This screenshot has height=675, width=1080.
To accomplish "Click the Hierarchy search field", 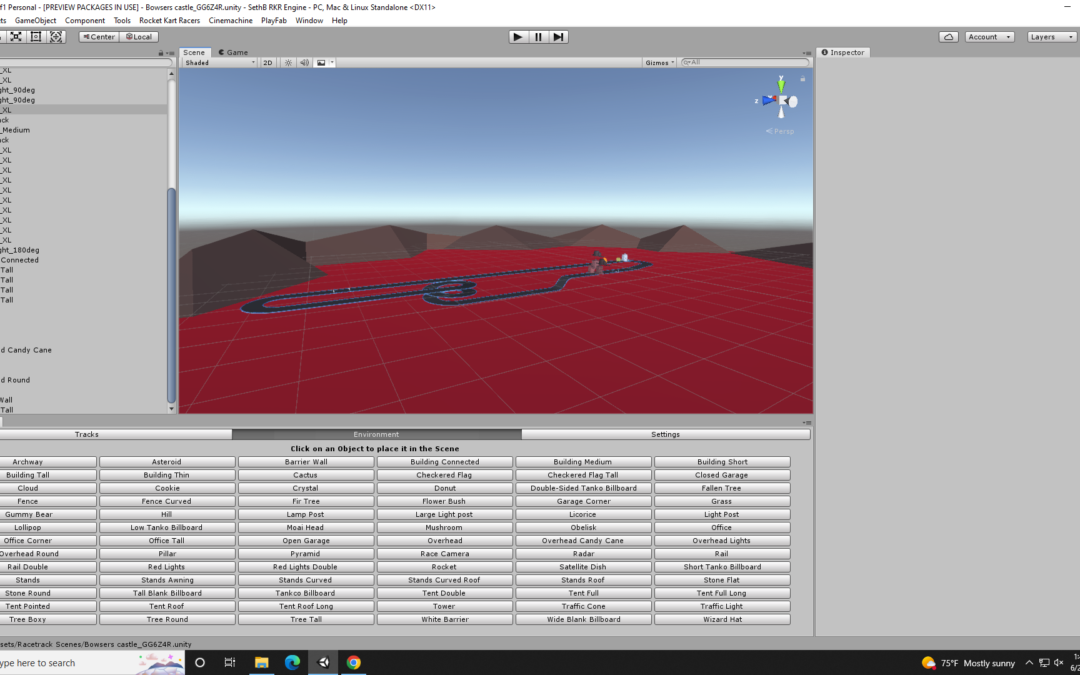I will pos(85,63).
